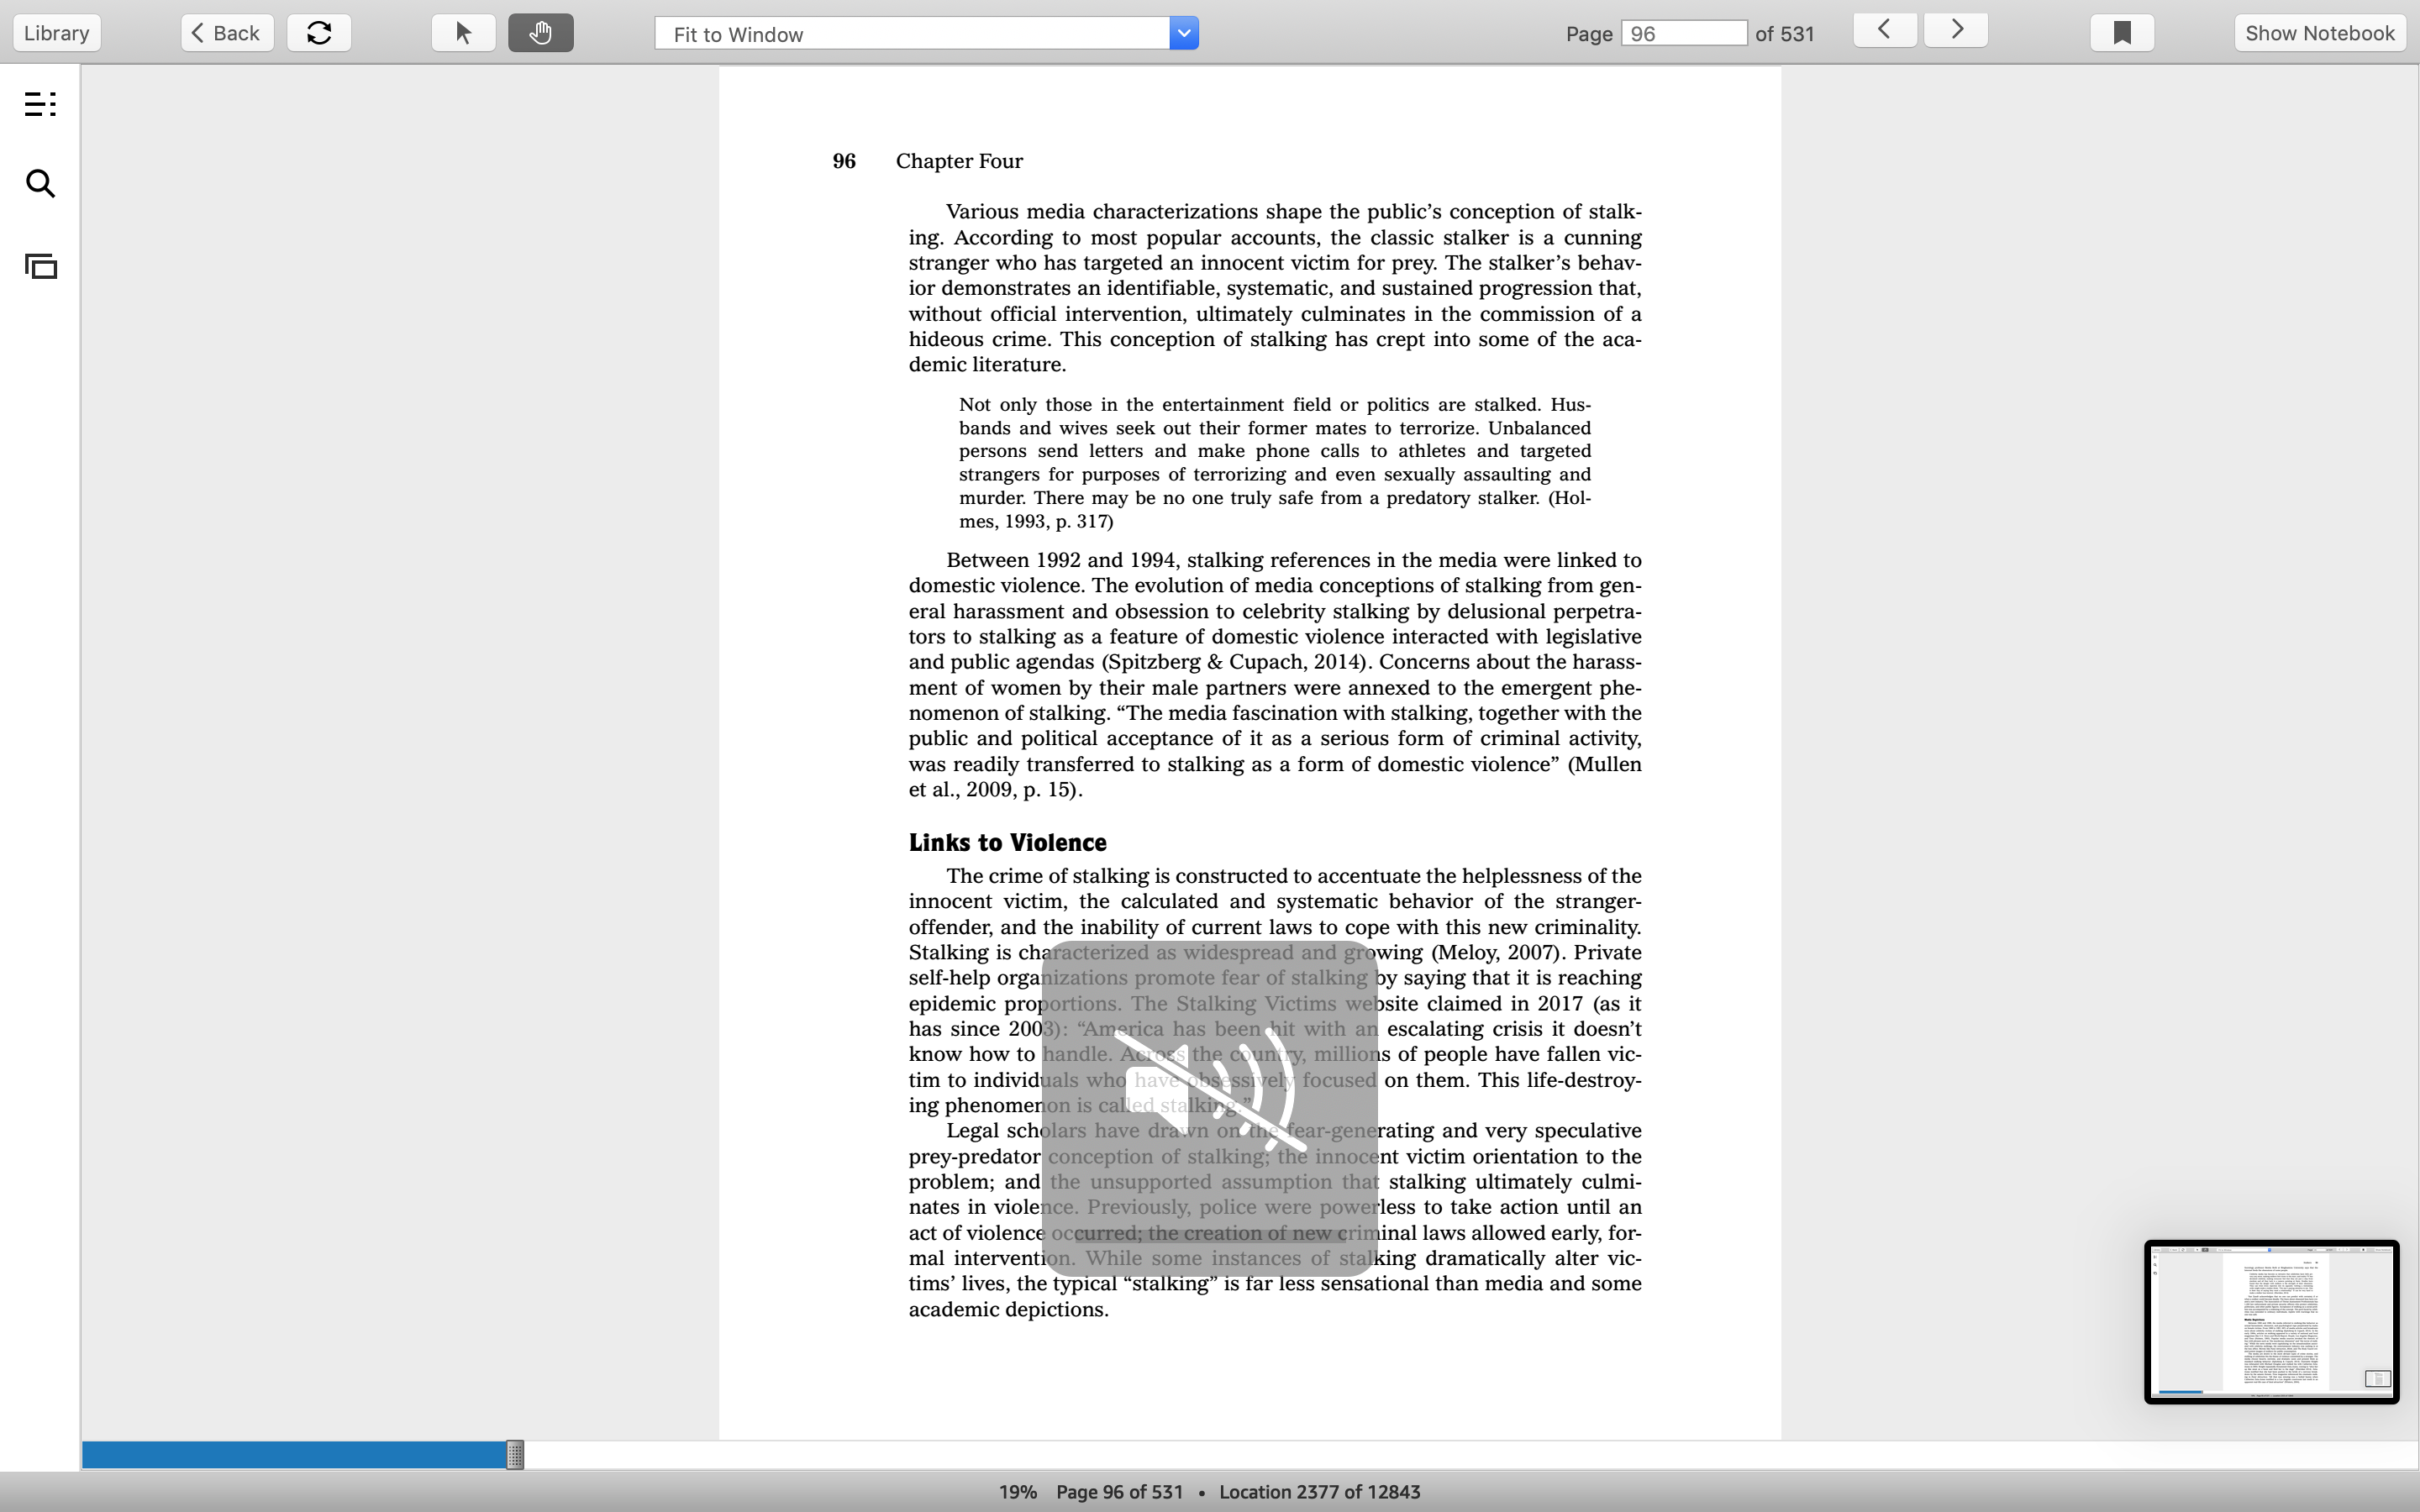The width and height of the screenshot is (2420, 1512).
Task: Open the search magnifier in sidebar
Action: click(40, 184)
